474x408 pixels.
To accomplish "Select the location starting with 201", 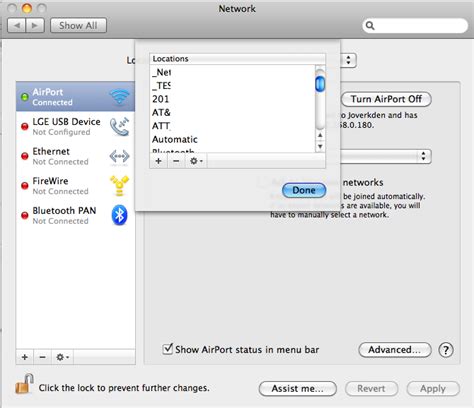I will 232,99.
